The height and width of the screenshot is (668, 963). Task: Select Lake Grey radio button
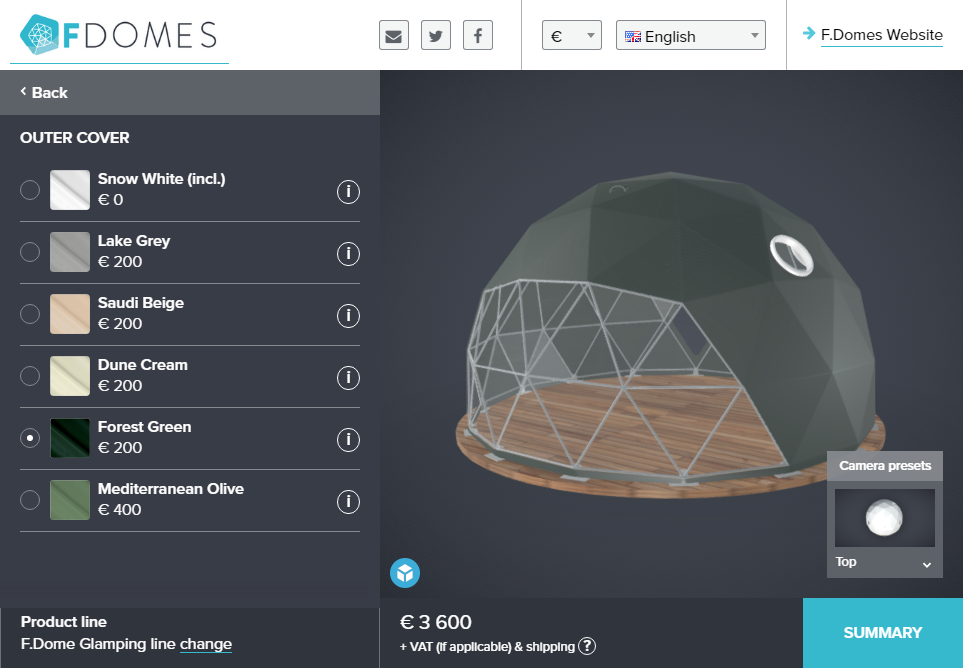(x=30, y=252)
